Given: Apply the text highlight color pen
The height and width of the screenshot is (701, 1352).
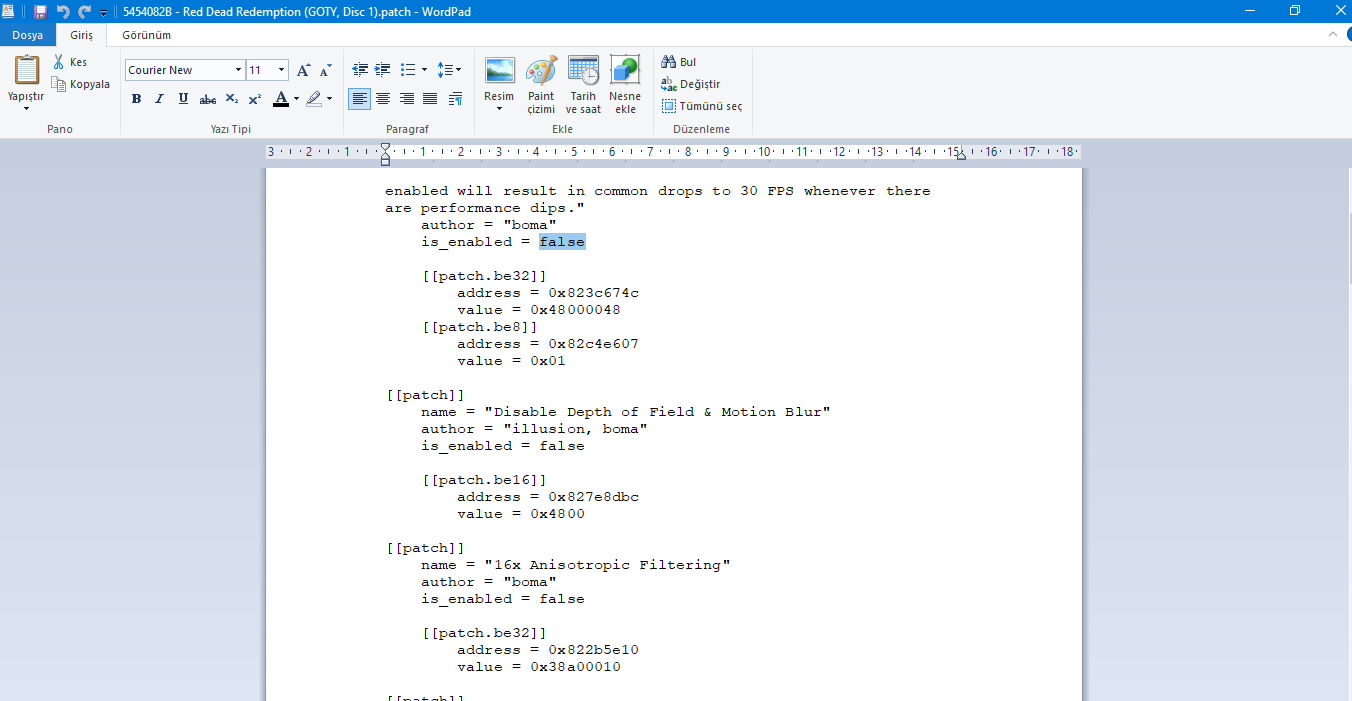Looking at the screenshot, I should click(314, 99).
